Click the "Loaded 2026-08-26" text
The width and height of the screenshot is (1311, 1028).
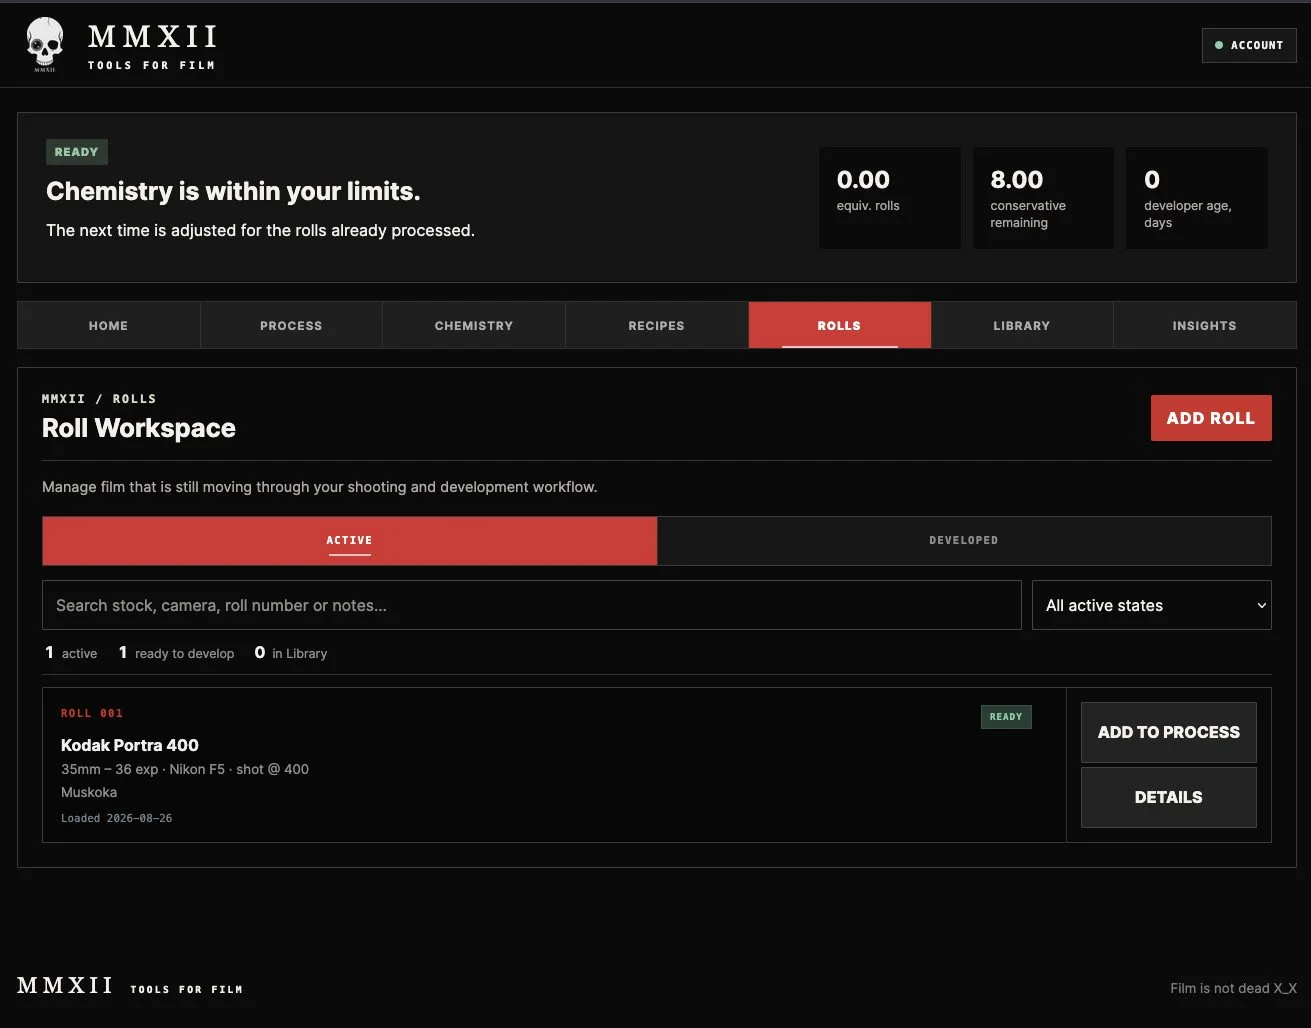116,818
